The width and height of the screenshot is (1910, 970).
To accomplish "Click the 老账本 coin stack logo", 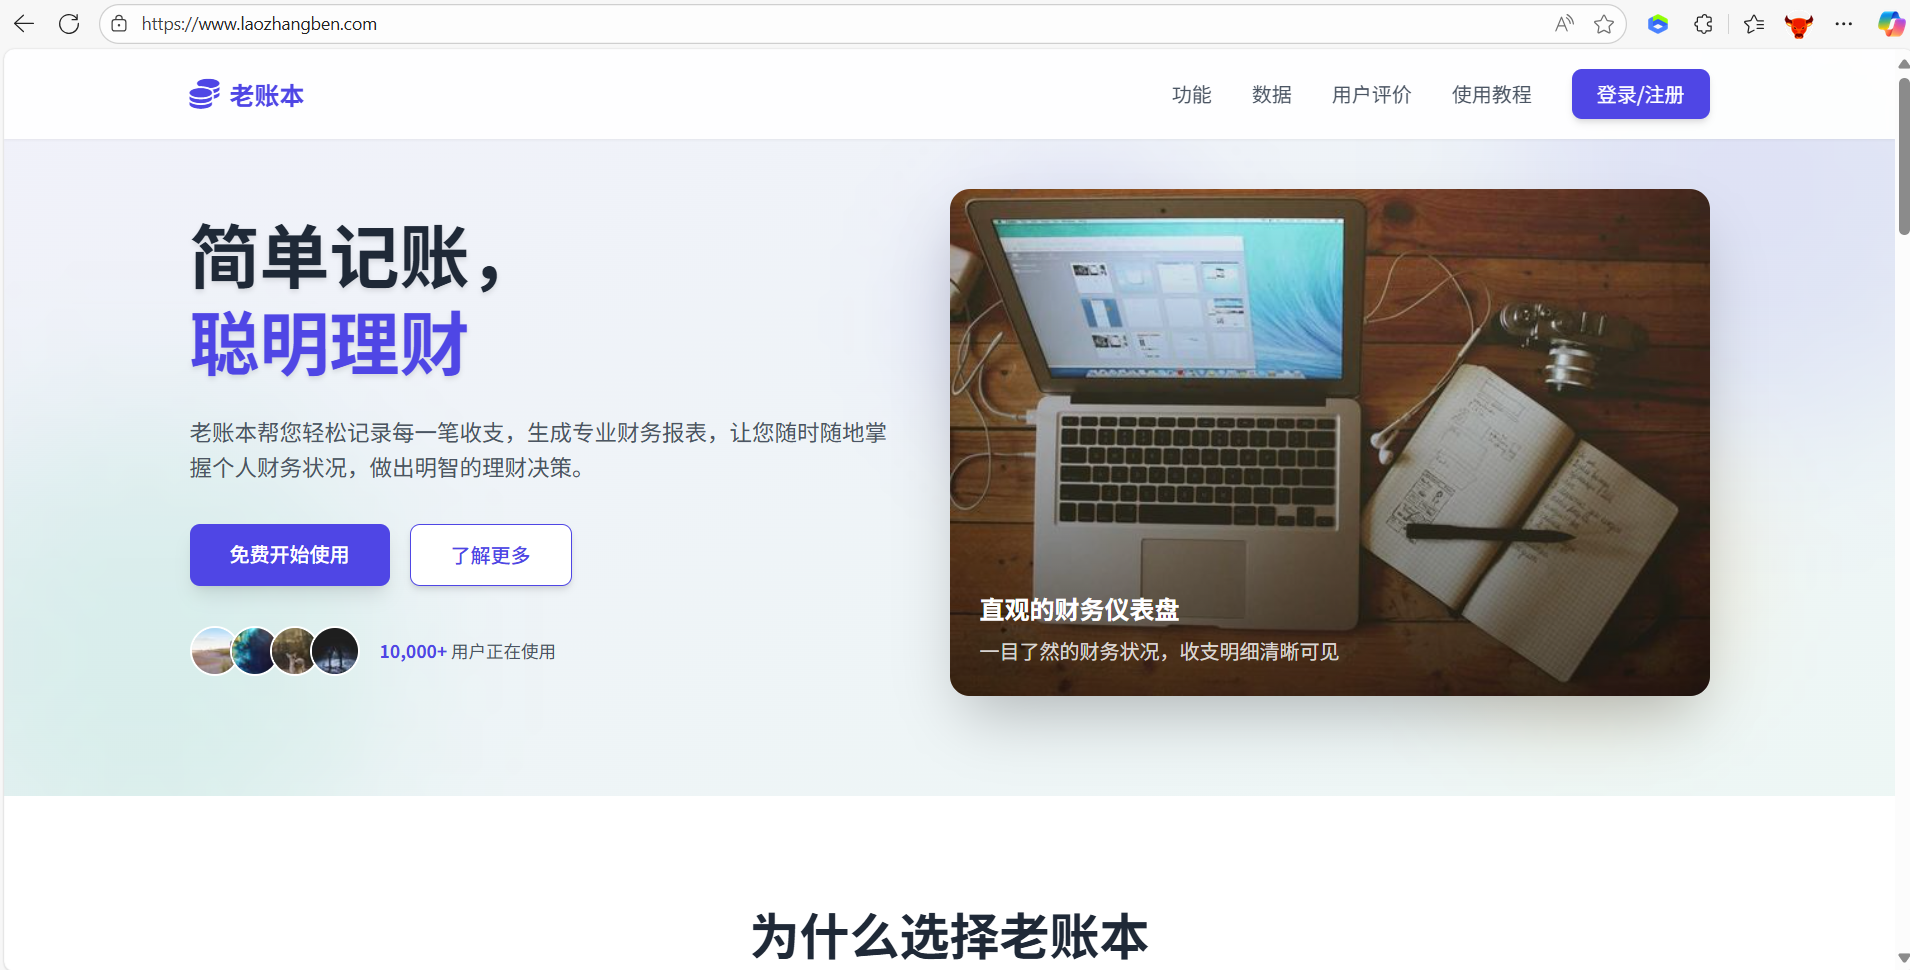I will point(204,94).
